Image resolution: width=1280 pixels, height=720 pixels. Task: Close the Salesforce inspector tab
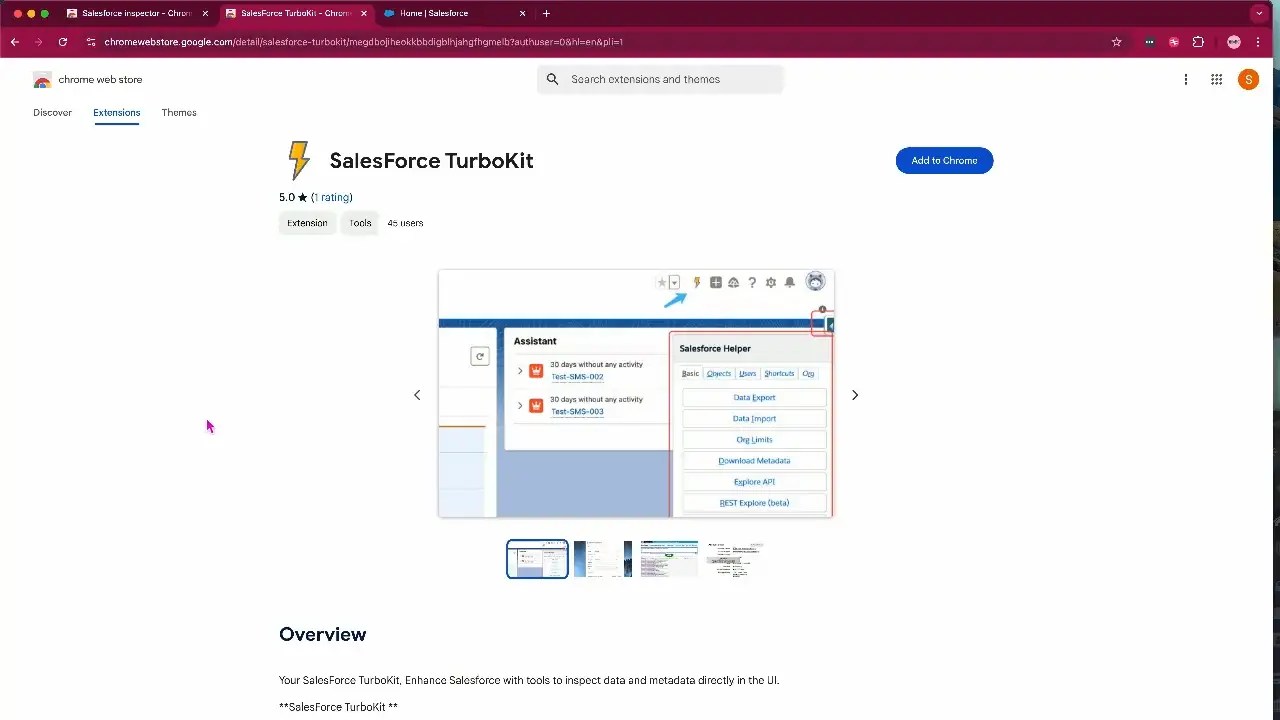point(205,13)
